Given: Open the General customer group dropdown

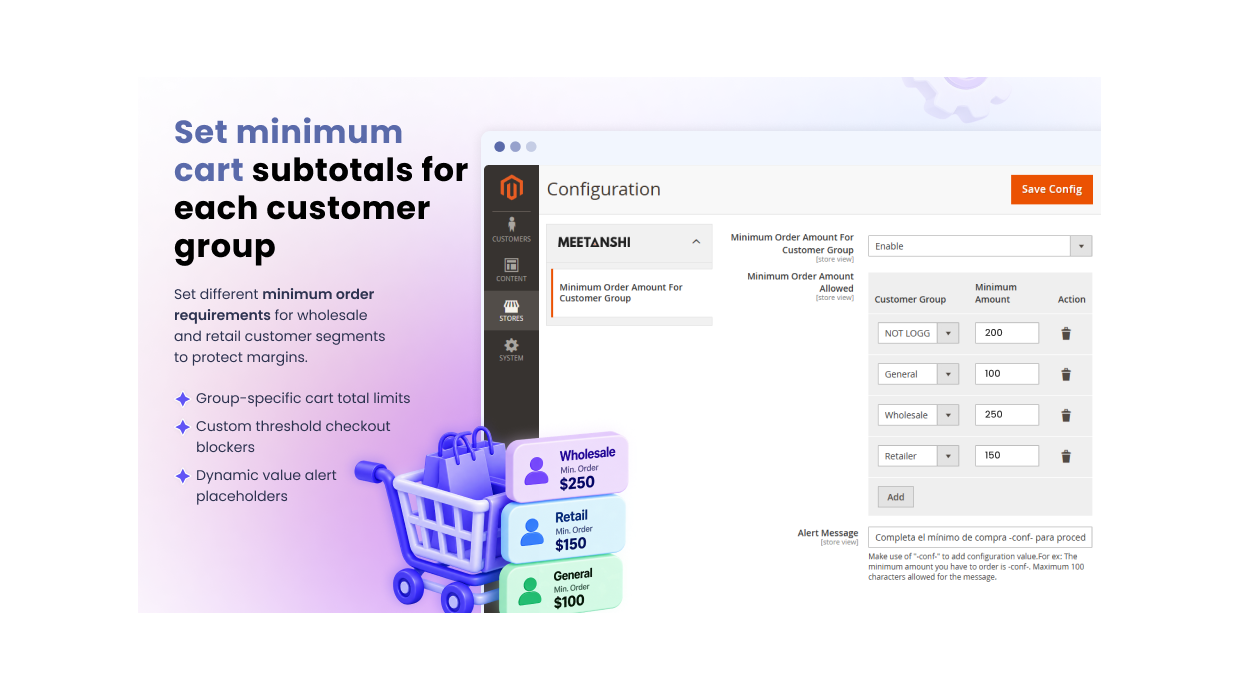Looking at the screenshot, I should 918,374.
